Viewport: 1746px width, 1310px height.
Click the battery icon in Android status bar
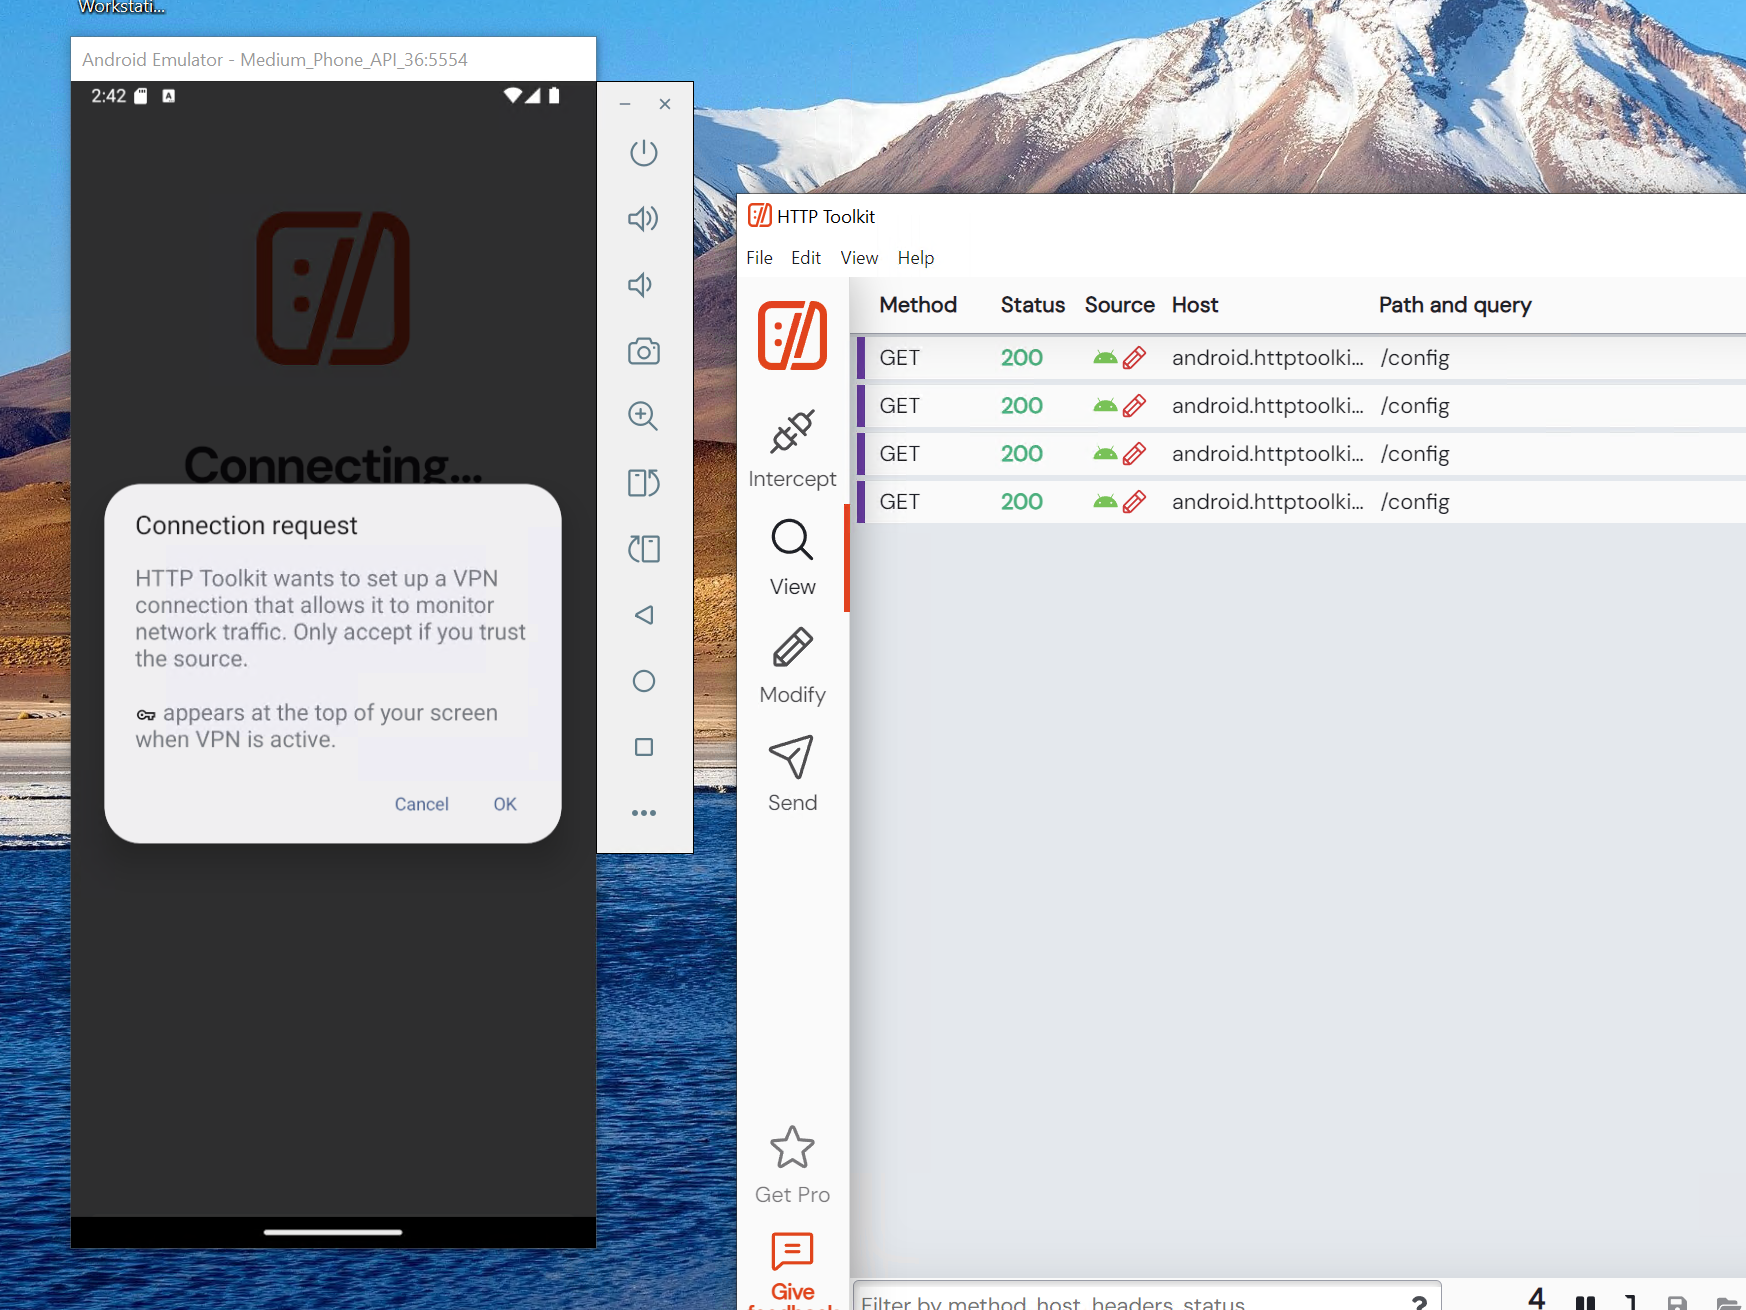(x=554, y=96)
